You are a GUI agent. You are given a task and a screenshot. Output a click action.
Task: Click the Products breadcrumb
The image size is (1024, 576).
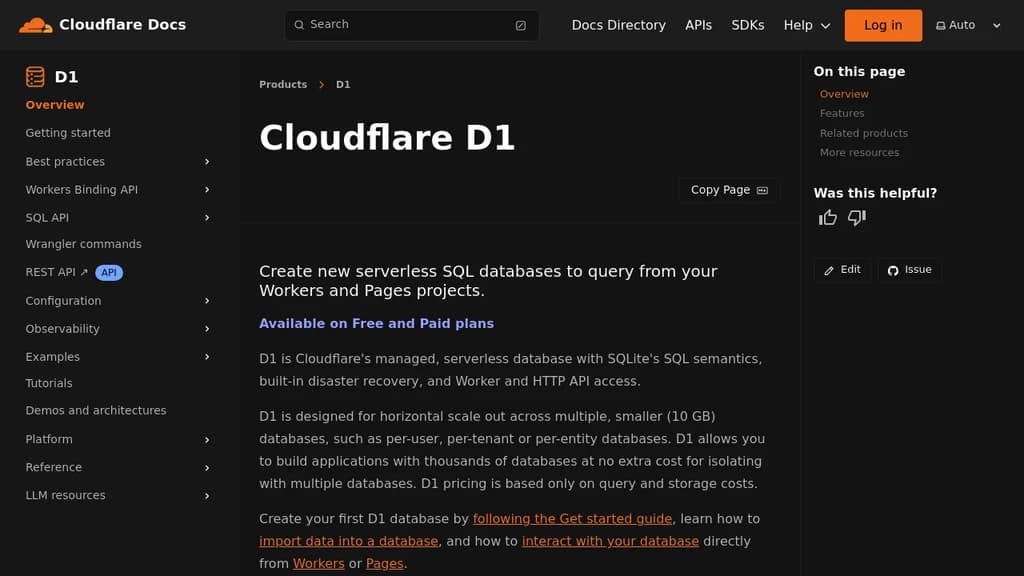tap(283, 85)
